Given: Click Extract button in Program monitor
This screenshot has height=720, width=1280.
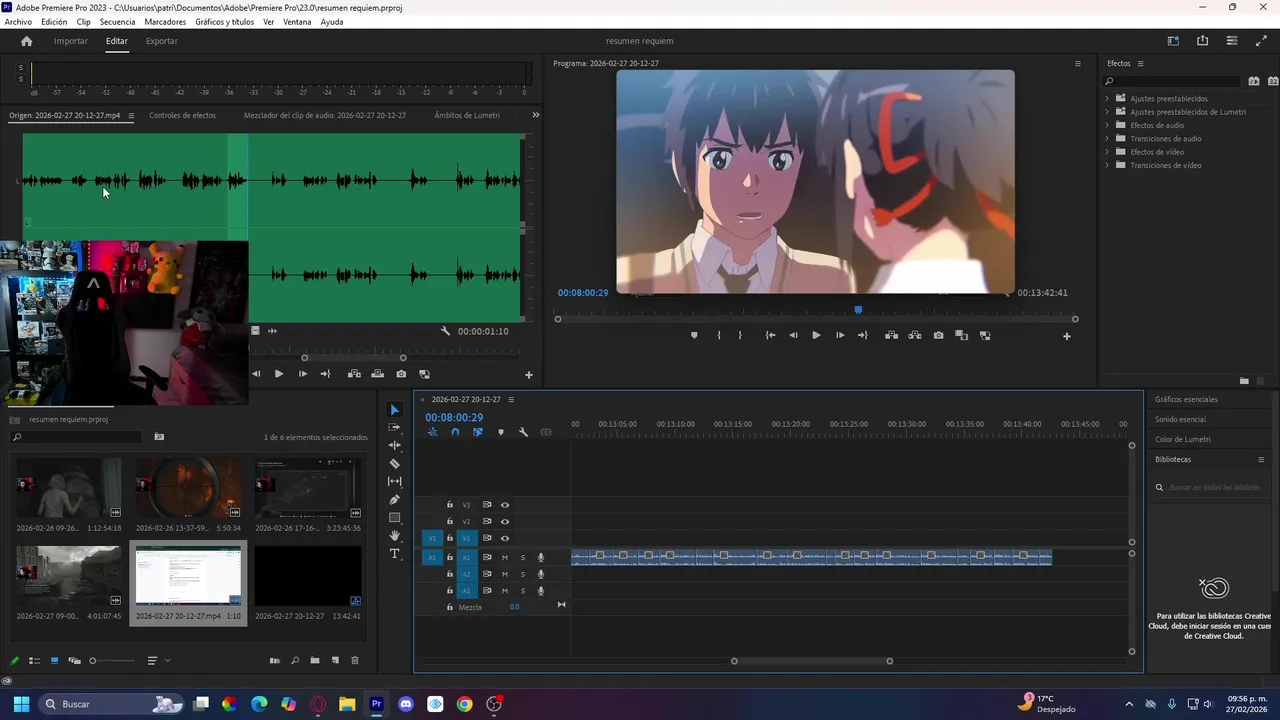Looking at the screenshot, I should click(914, 335).
